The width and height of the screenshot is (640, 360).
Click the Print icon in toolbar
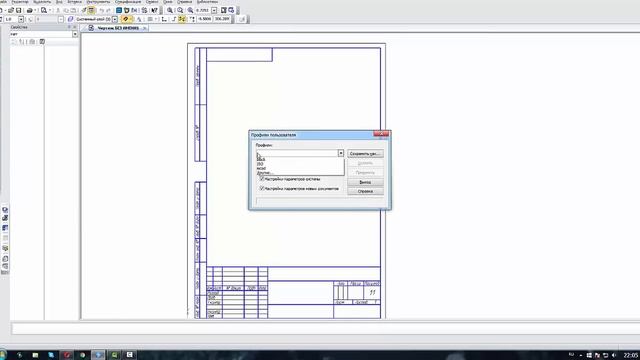30,10
